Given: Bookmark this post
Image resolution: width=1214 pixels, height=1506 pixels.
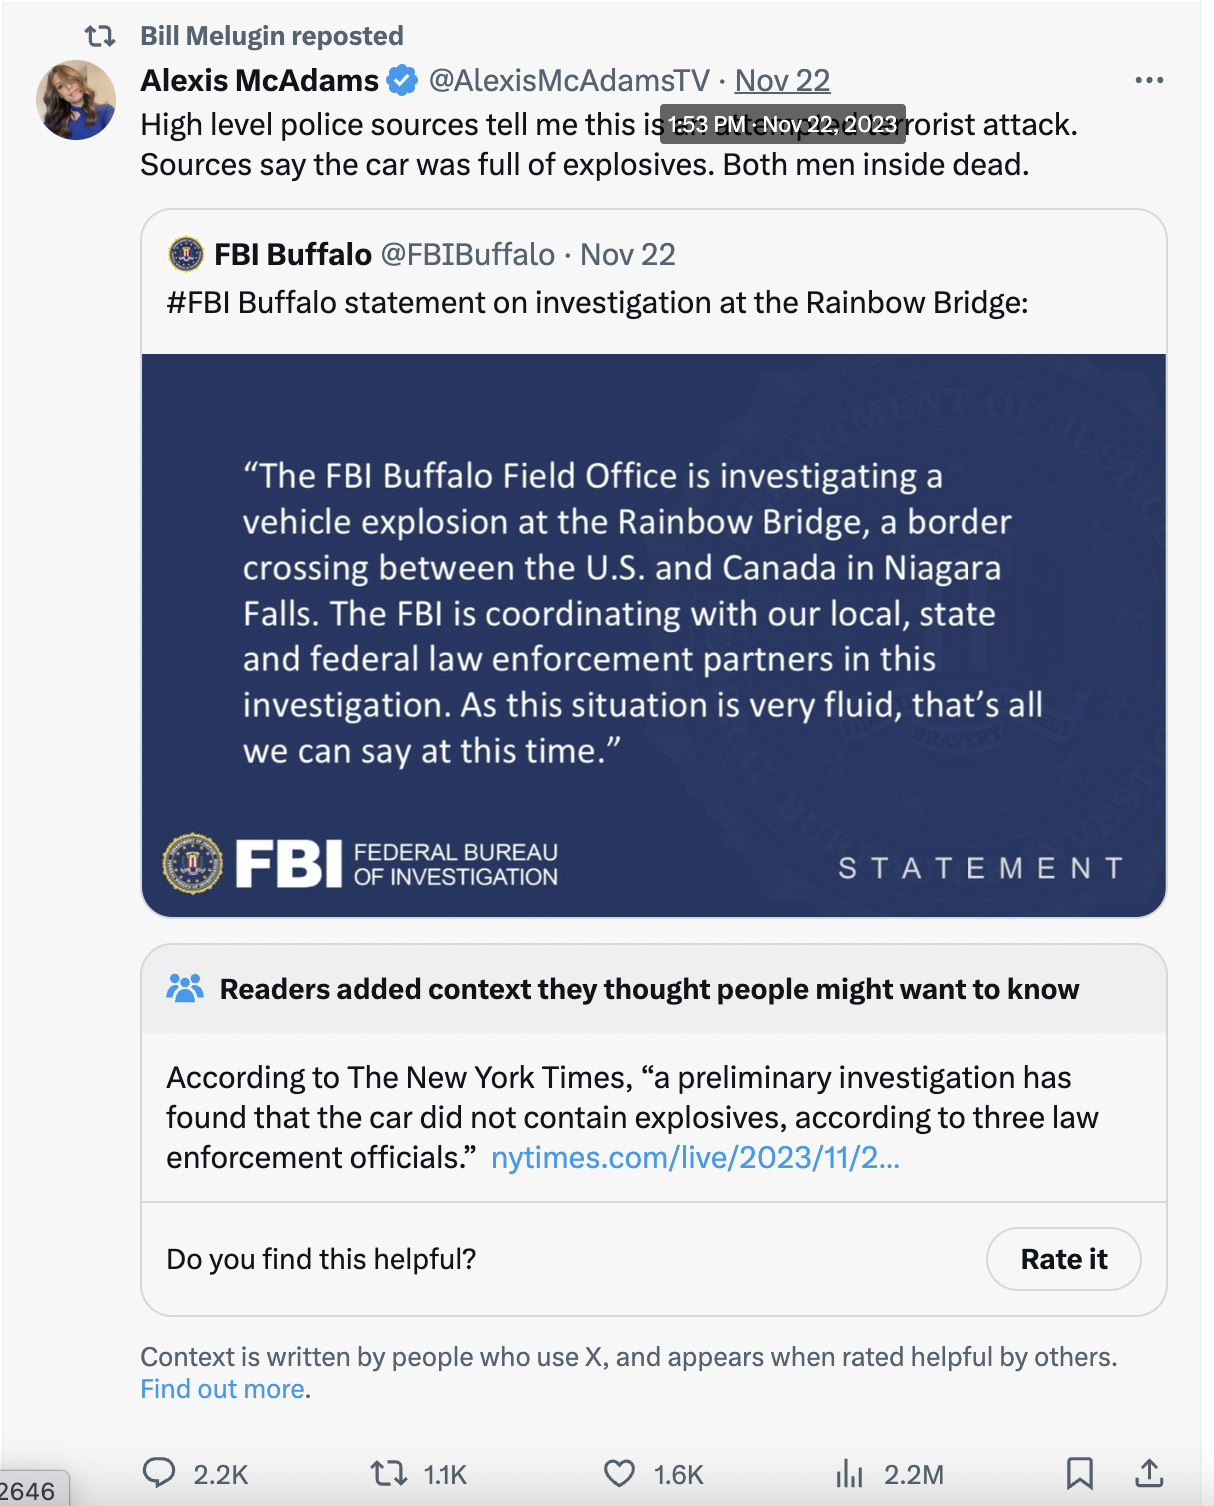Looking at the screenshot, I should (1079, 1473).
